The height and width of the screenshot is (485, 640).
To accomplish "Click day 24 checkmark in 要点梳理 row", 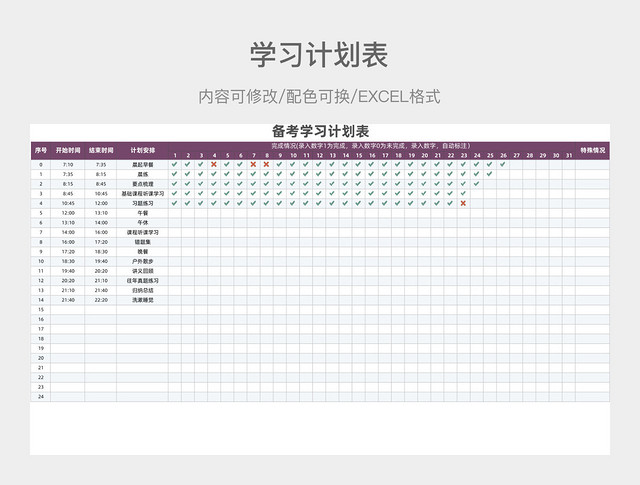I will [476, 184].
